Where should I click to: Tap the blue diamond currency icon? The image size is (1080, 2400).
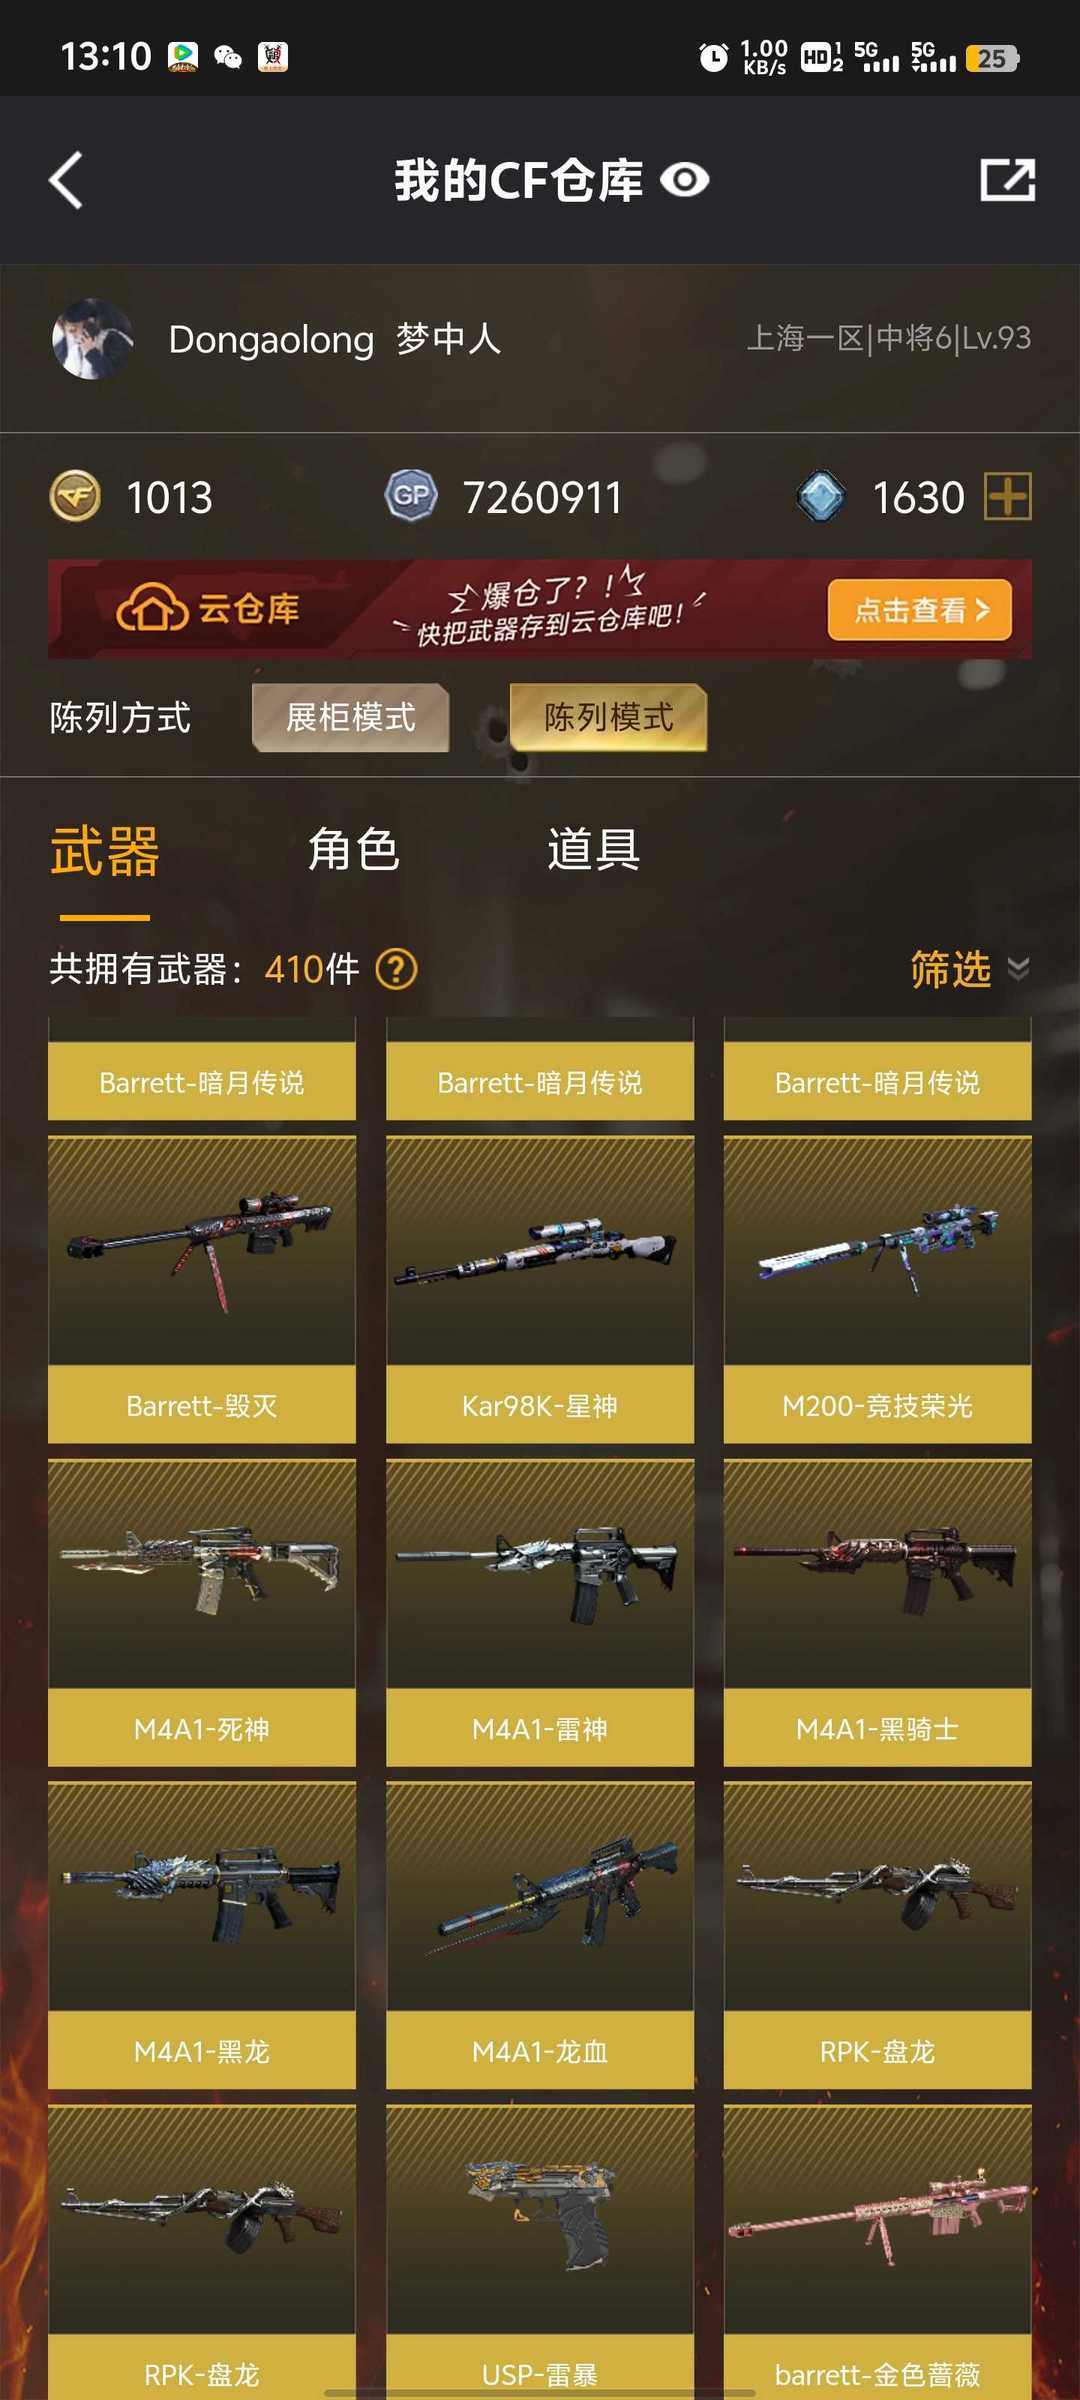821,496
